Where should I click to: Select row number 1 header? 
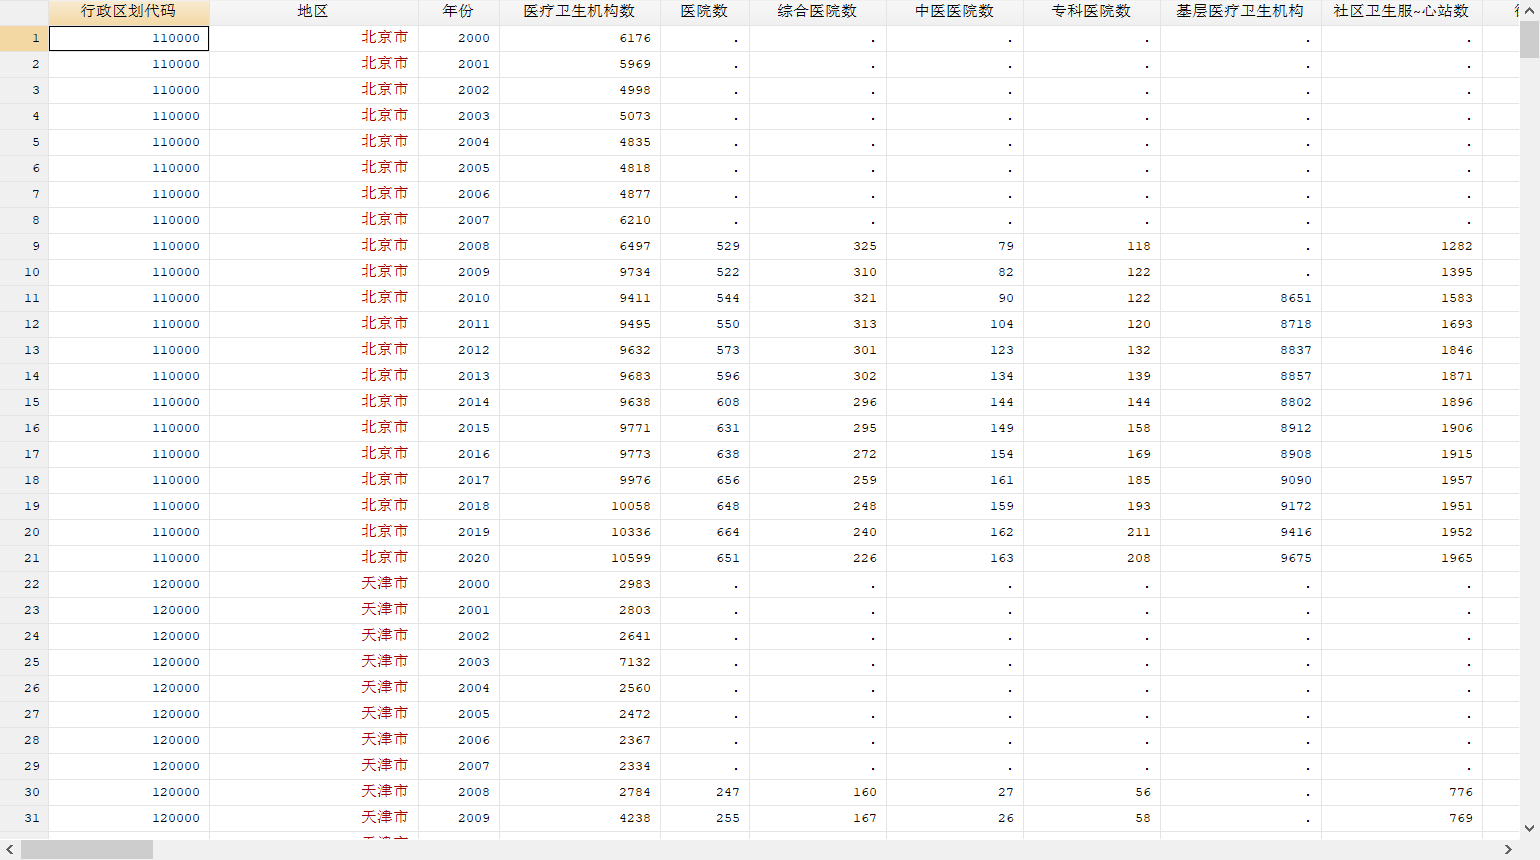[x=24, y=38]
